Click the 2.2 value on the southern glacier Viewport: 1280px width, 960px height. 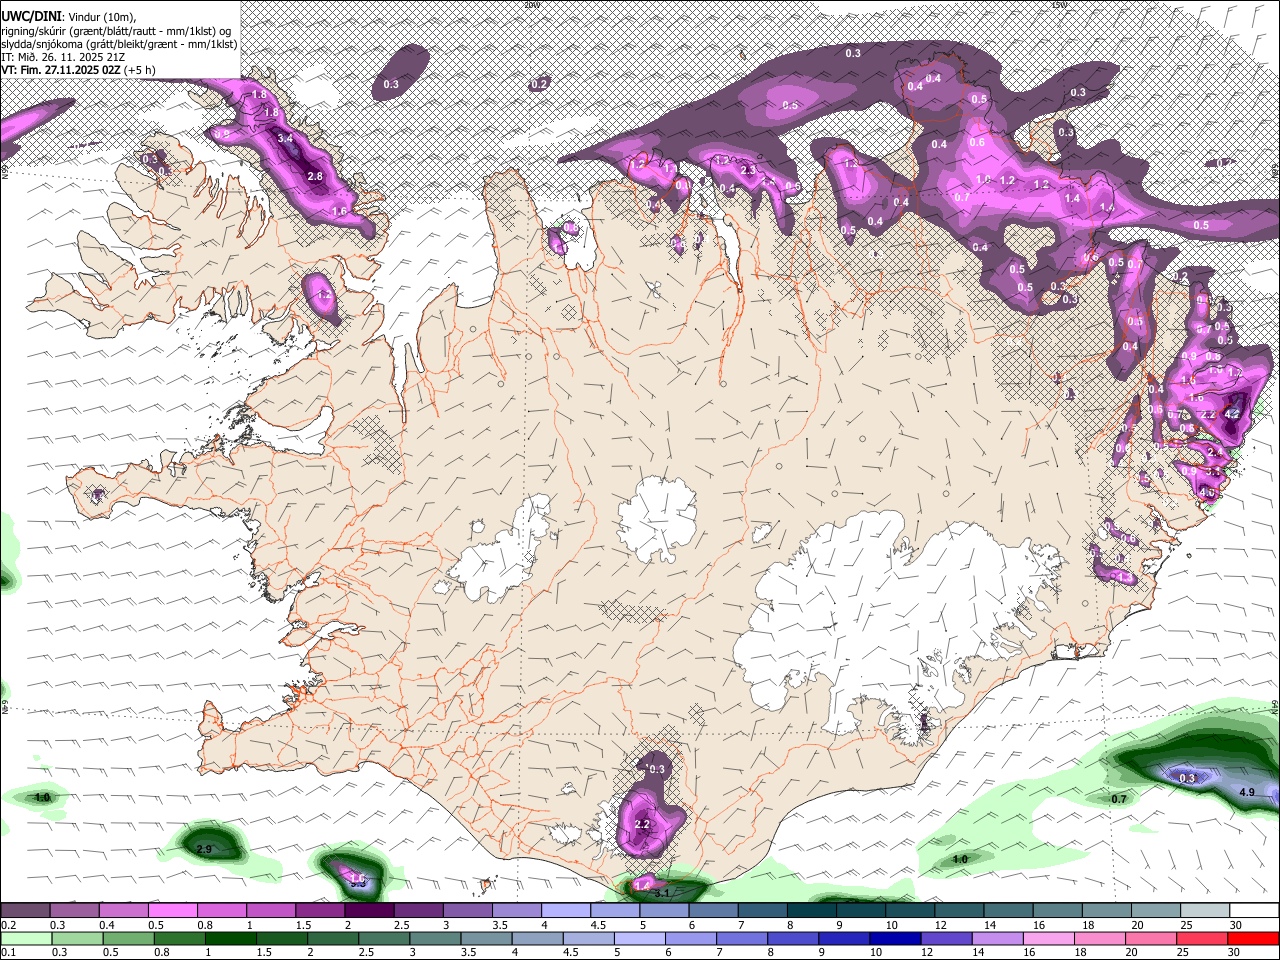coord(643,824)
